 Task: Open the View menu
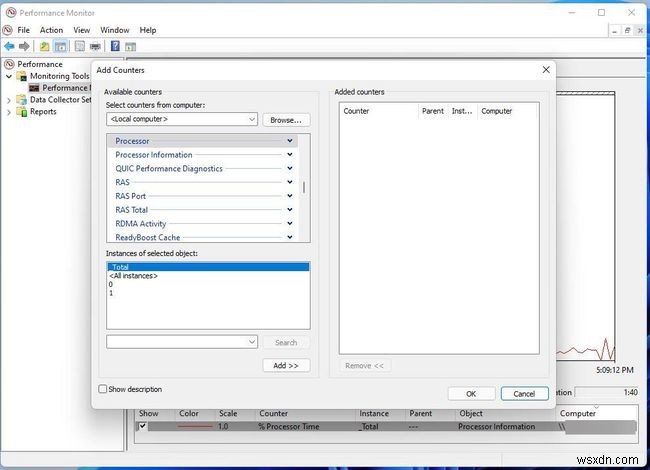point(82,30)
